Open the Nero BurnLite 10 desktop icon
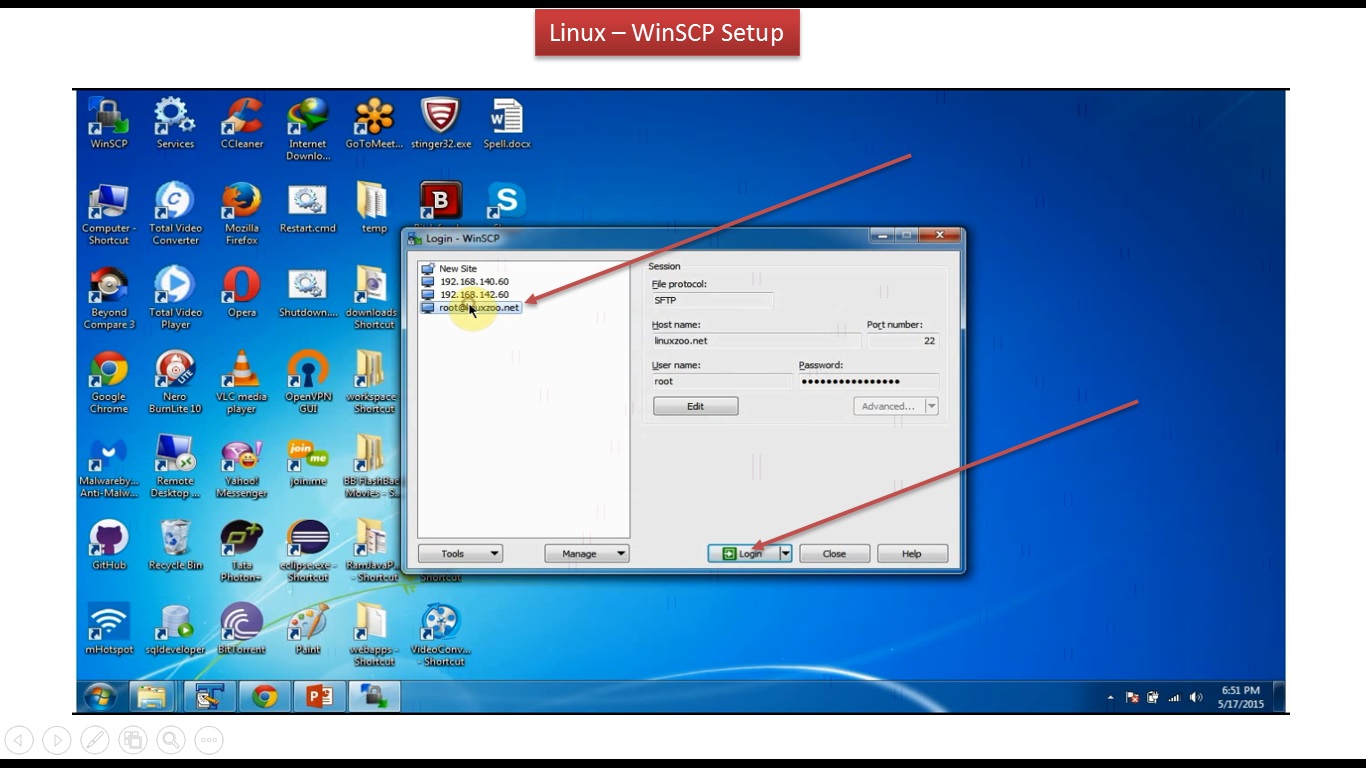Viewport: 1366px width, 768px height. pyautogui.click(x=175, y=382)
